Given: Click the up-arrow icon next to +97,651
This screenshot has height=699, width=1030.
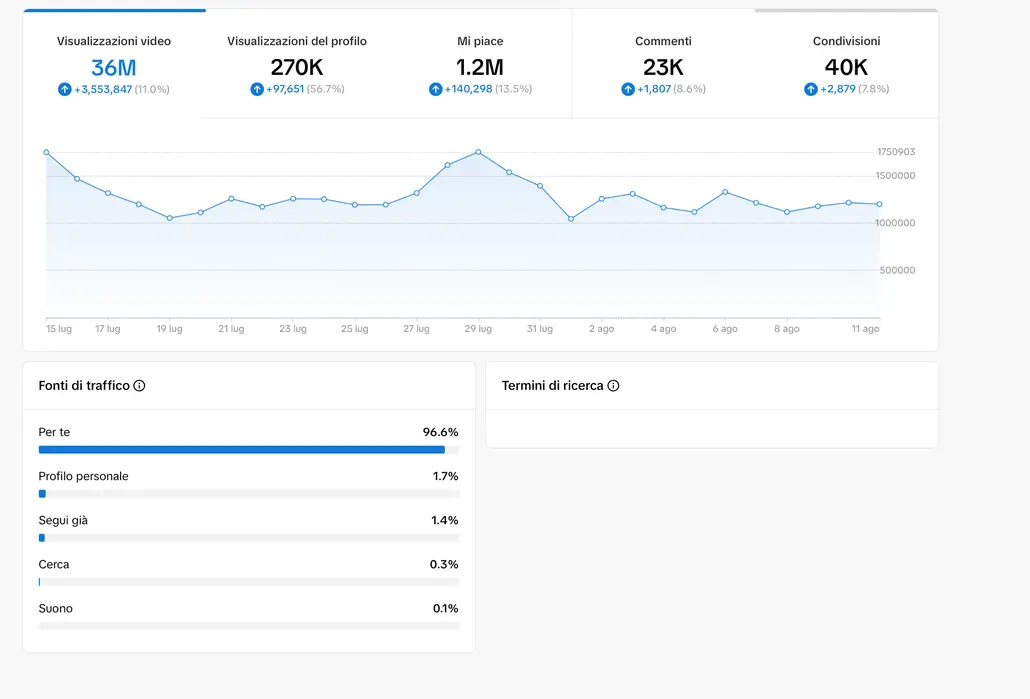Looking at the screenshot, I should tap(257, 89).
